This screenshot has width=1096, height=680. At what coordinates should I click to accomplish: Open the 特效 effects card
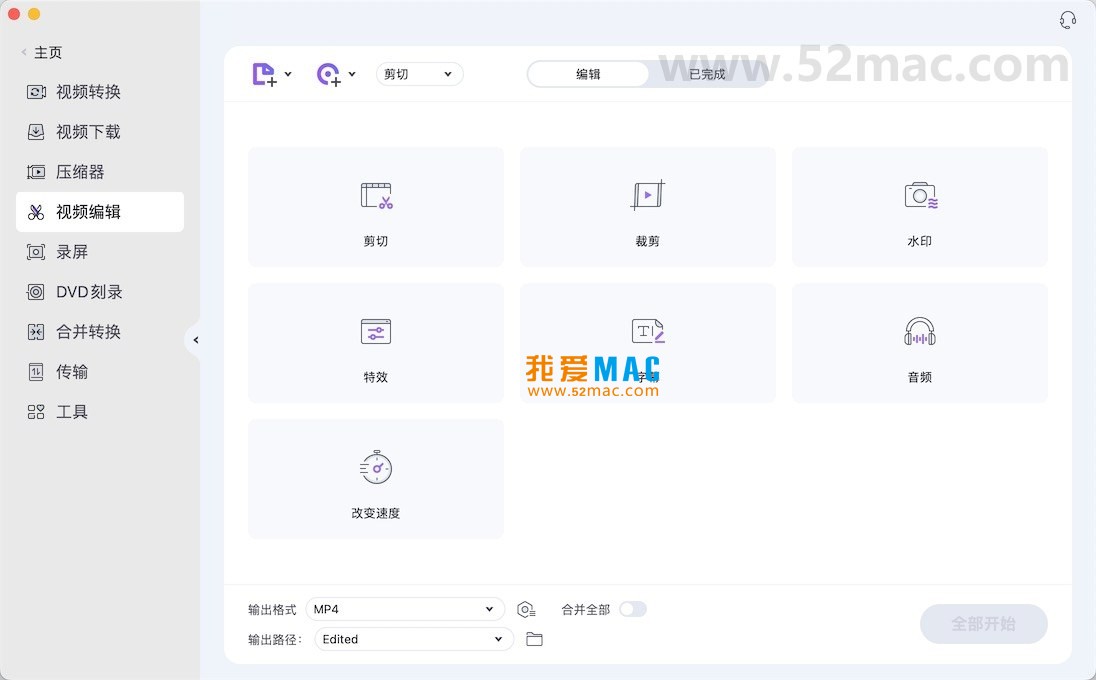(x=376, y=343)
